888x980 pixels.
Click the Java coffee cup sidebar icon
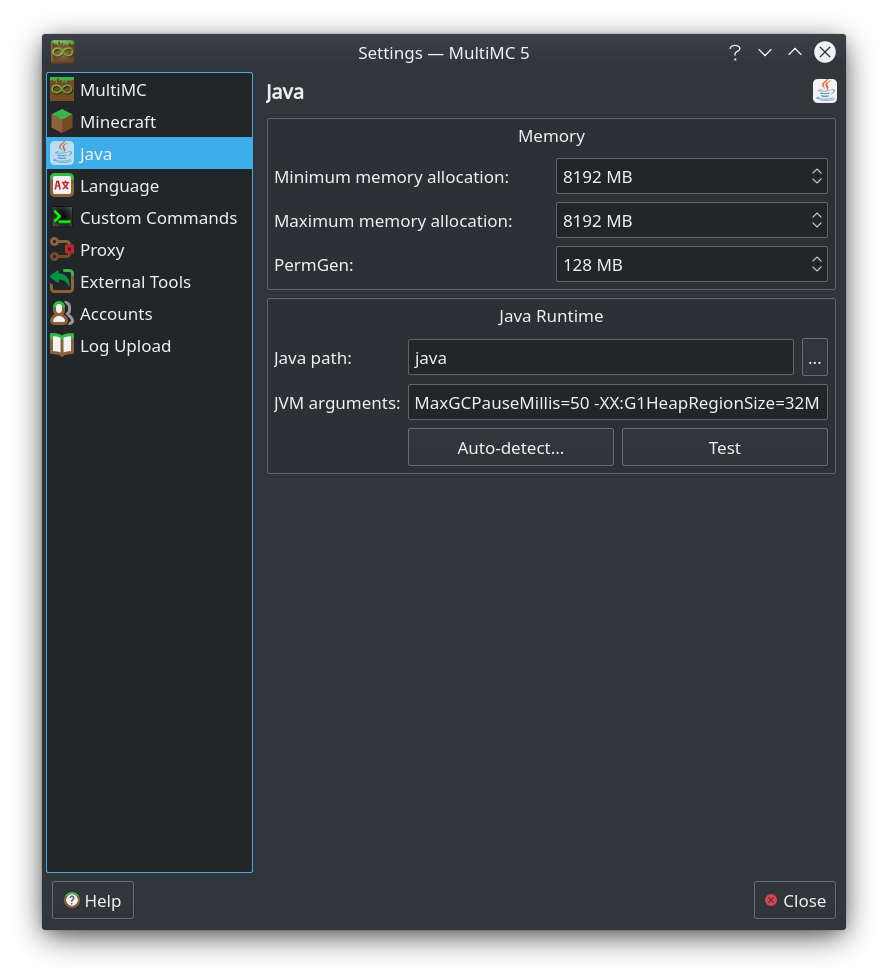(62, 153)
